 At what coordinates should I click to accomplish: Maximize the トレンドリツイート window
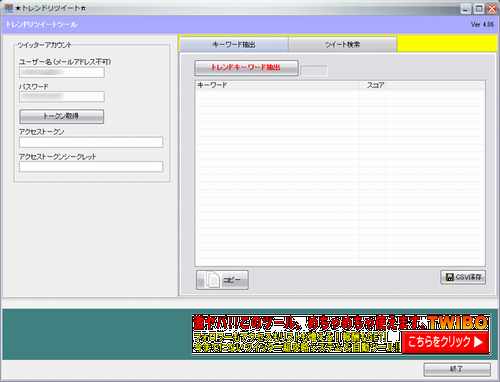pos(479,9)
